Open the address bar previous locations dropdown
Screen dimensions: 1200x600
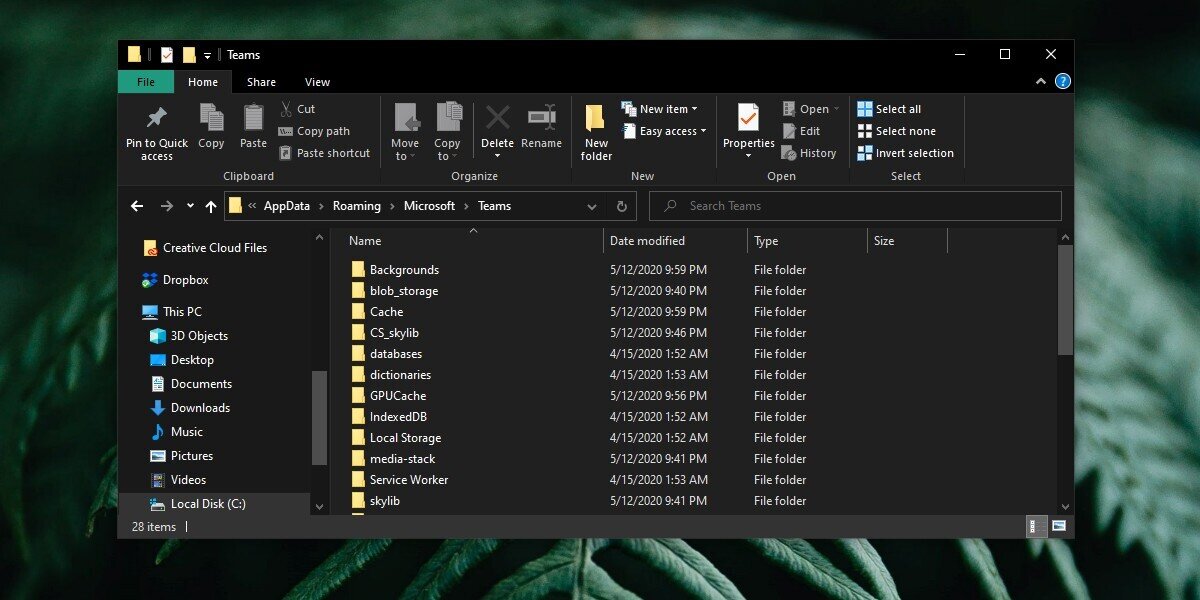tap(592, 206)
